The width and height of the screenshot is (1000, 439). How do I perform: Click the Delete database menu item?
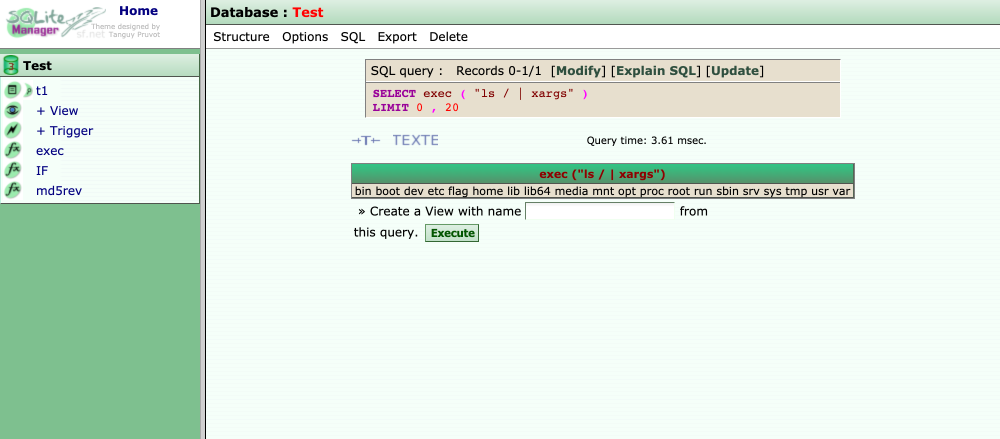tap(448, 37)
